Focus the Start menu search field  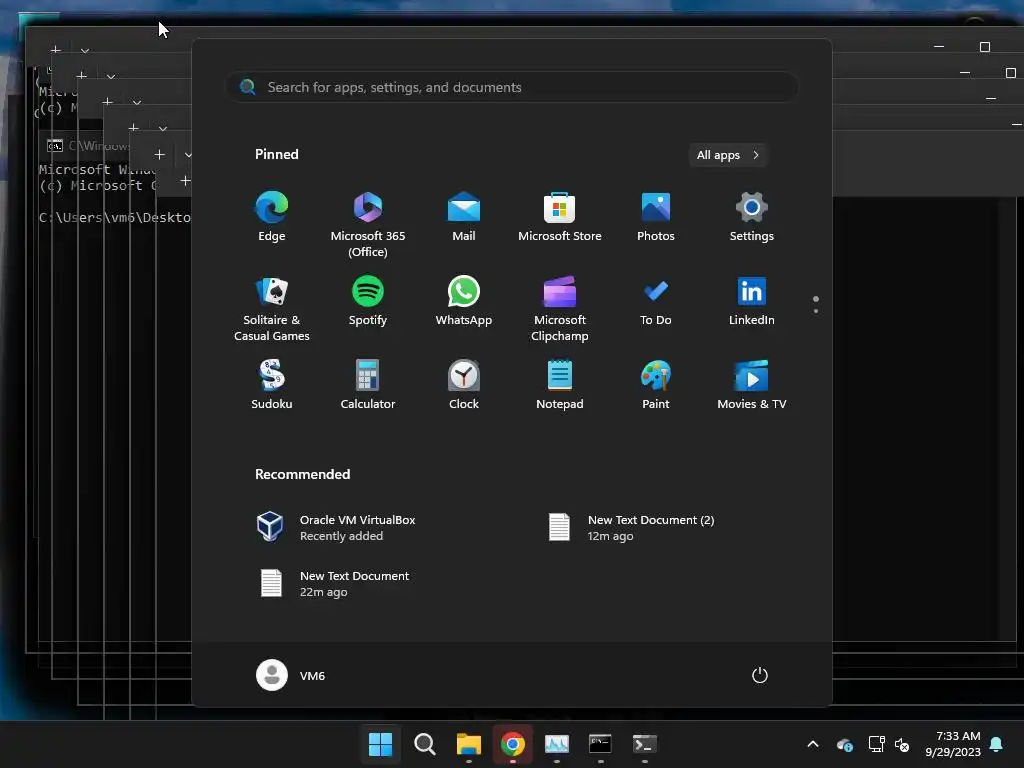pos(512,88)
